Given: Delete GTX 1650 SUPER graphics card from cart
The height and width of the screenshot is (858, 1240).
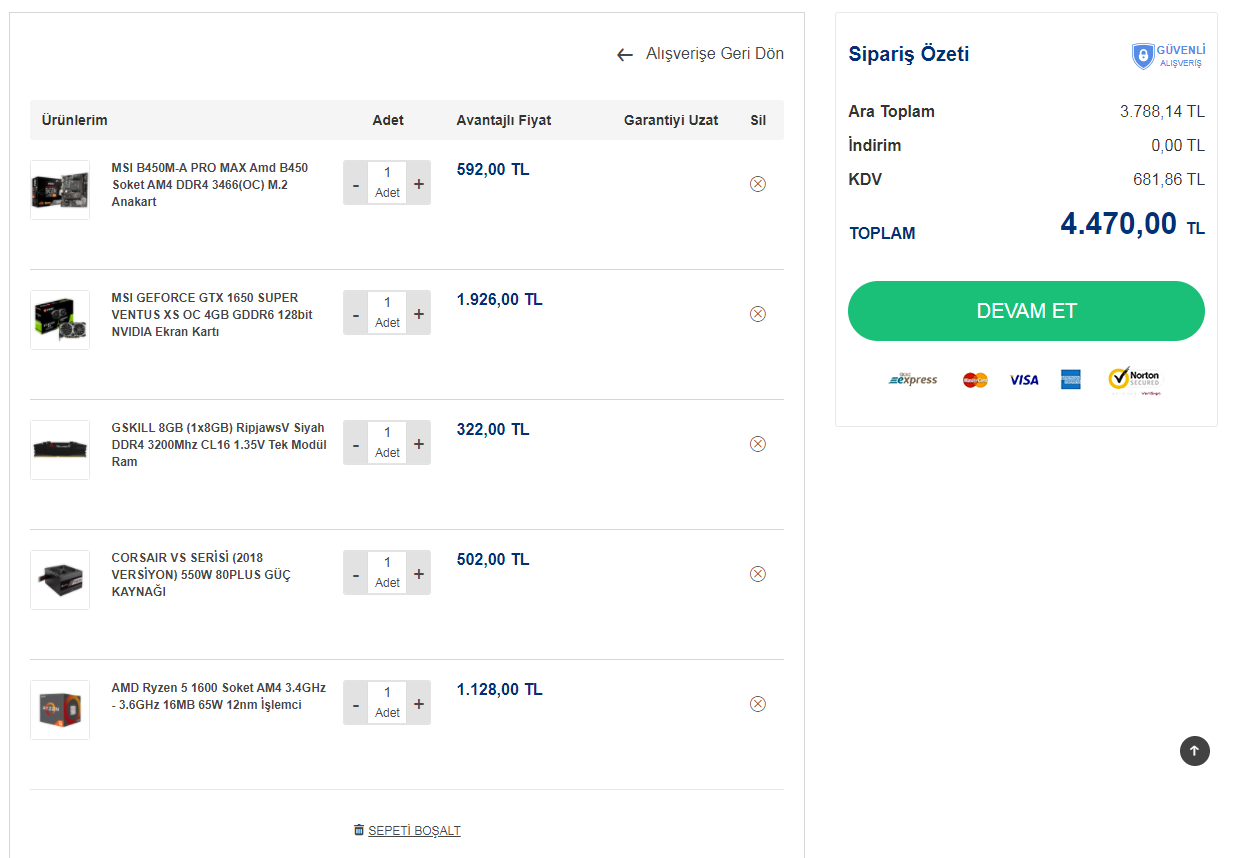Looking at the screenshot, I should tap(757, 314).
